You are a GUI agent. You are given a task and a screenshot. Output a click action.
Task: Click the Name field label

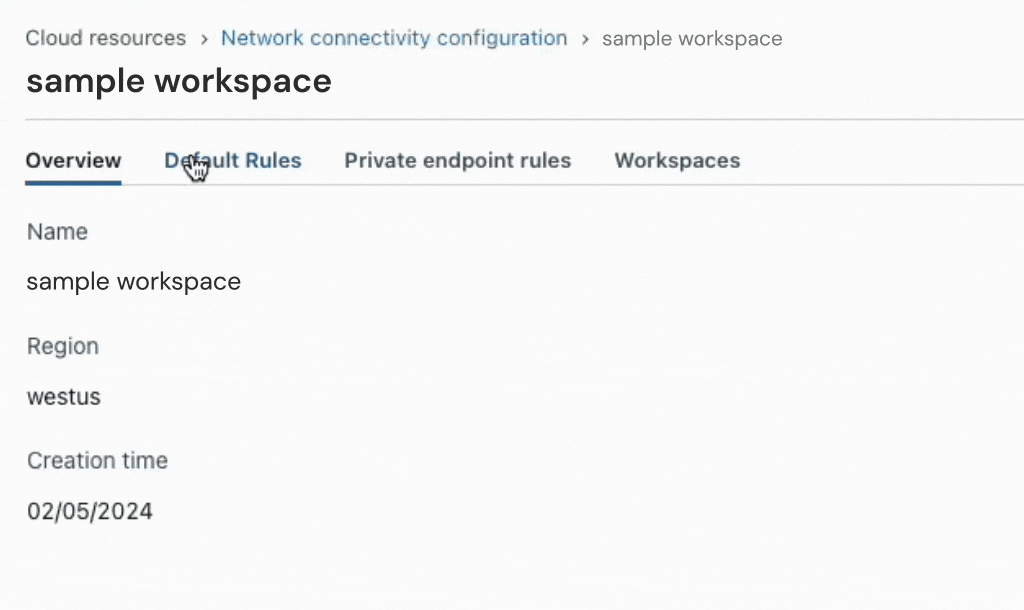pos(57,232)
